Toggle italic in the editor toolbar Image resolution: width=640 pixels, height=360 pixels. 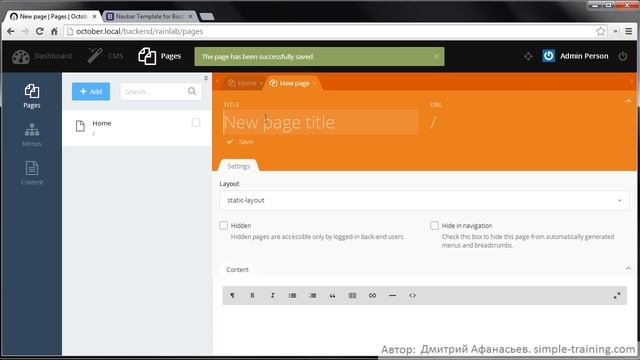pyautogui.click(x=272, y=296)
